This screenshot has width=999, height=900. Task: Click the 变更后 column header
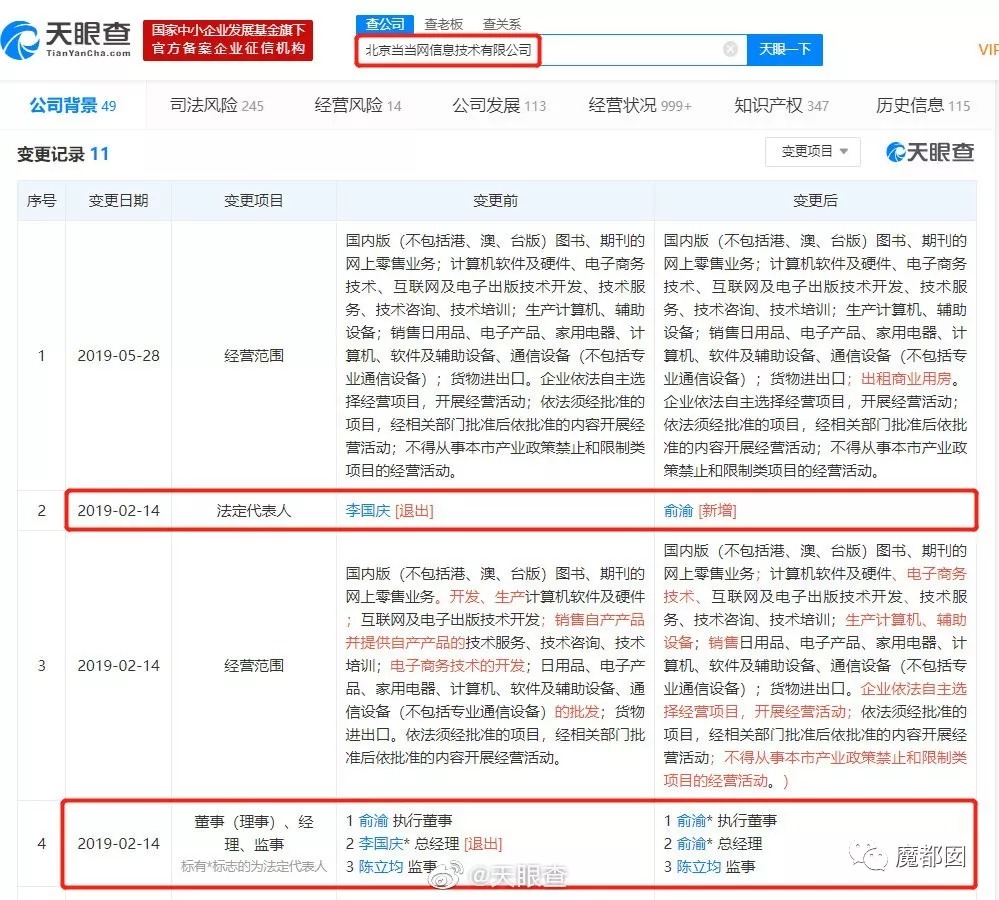click(x=815, y=201)
